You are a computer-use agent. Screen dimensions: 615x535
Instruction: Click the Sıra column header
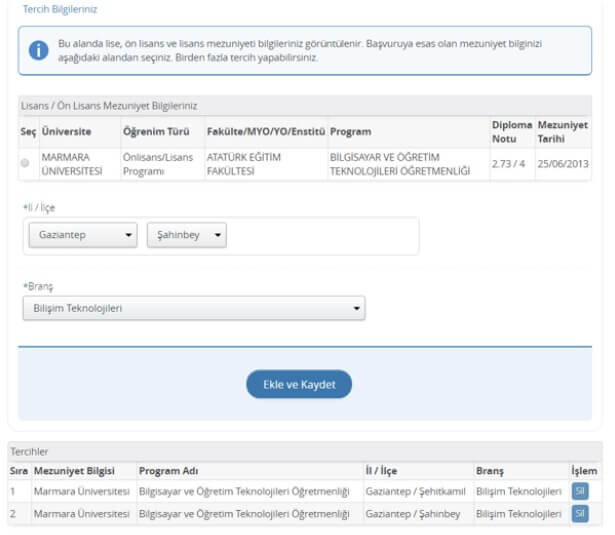pos(19,471)
